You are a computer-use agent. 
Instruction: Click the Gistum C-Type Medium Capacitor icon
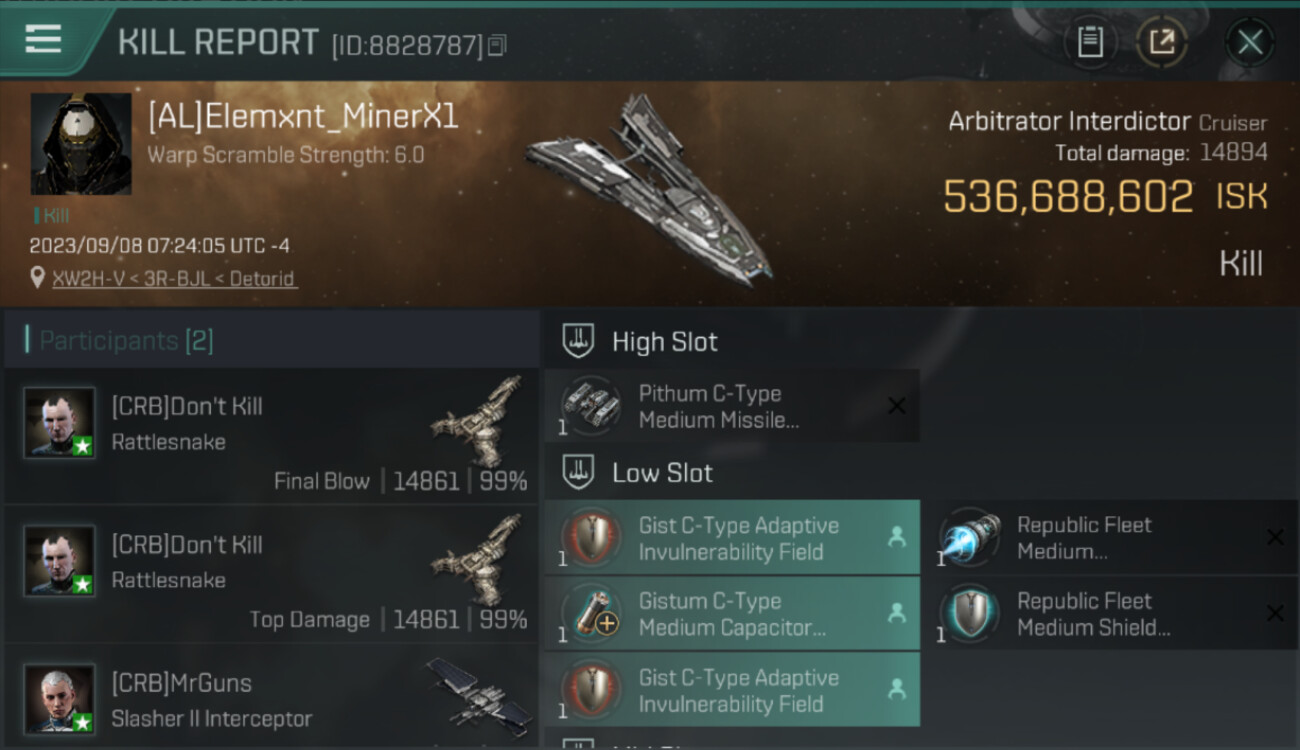pyautogui.click(x=591, y=614)
